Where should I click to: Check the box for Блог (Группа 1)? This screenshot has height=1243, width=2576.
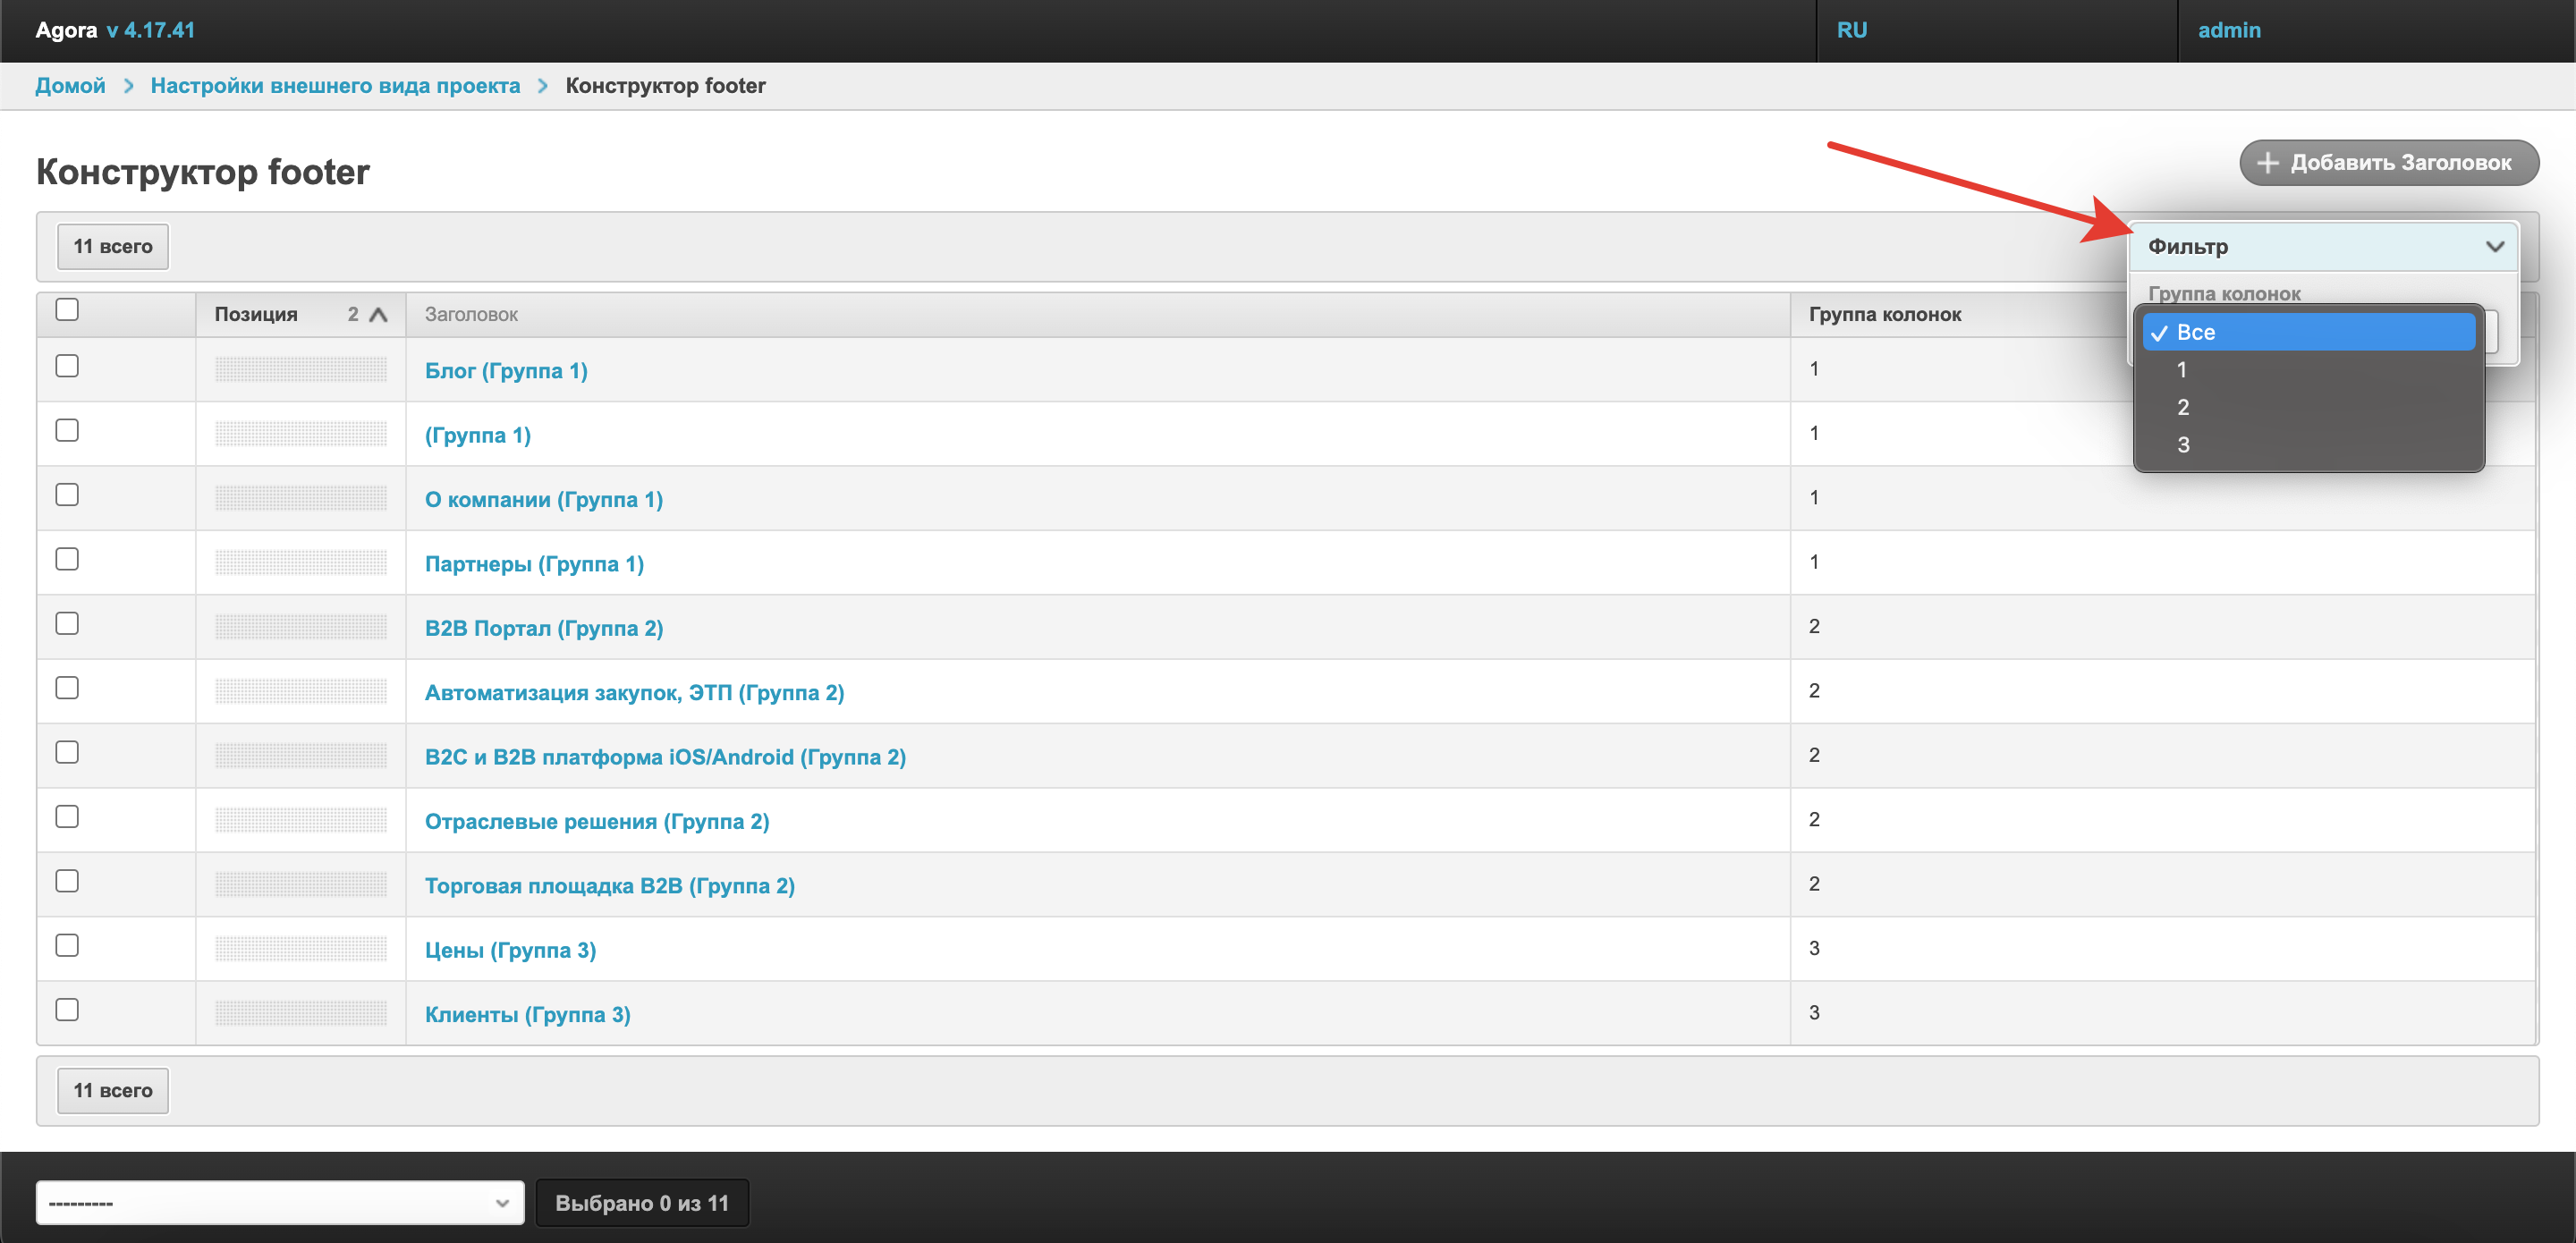[67, 366]
